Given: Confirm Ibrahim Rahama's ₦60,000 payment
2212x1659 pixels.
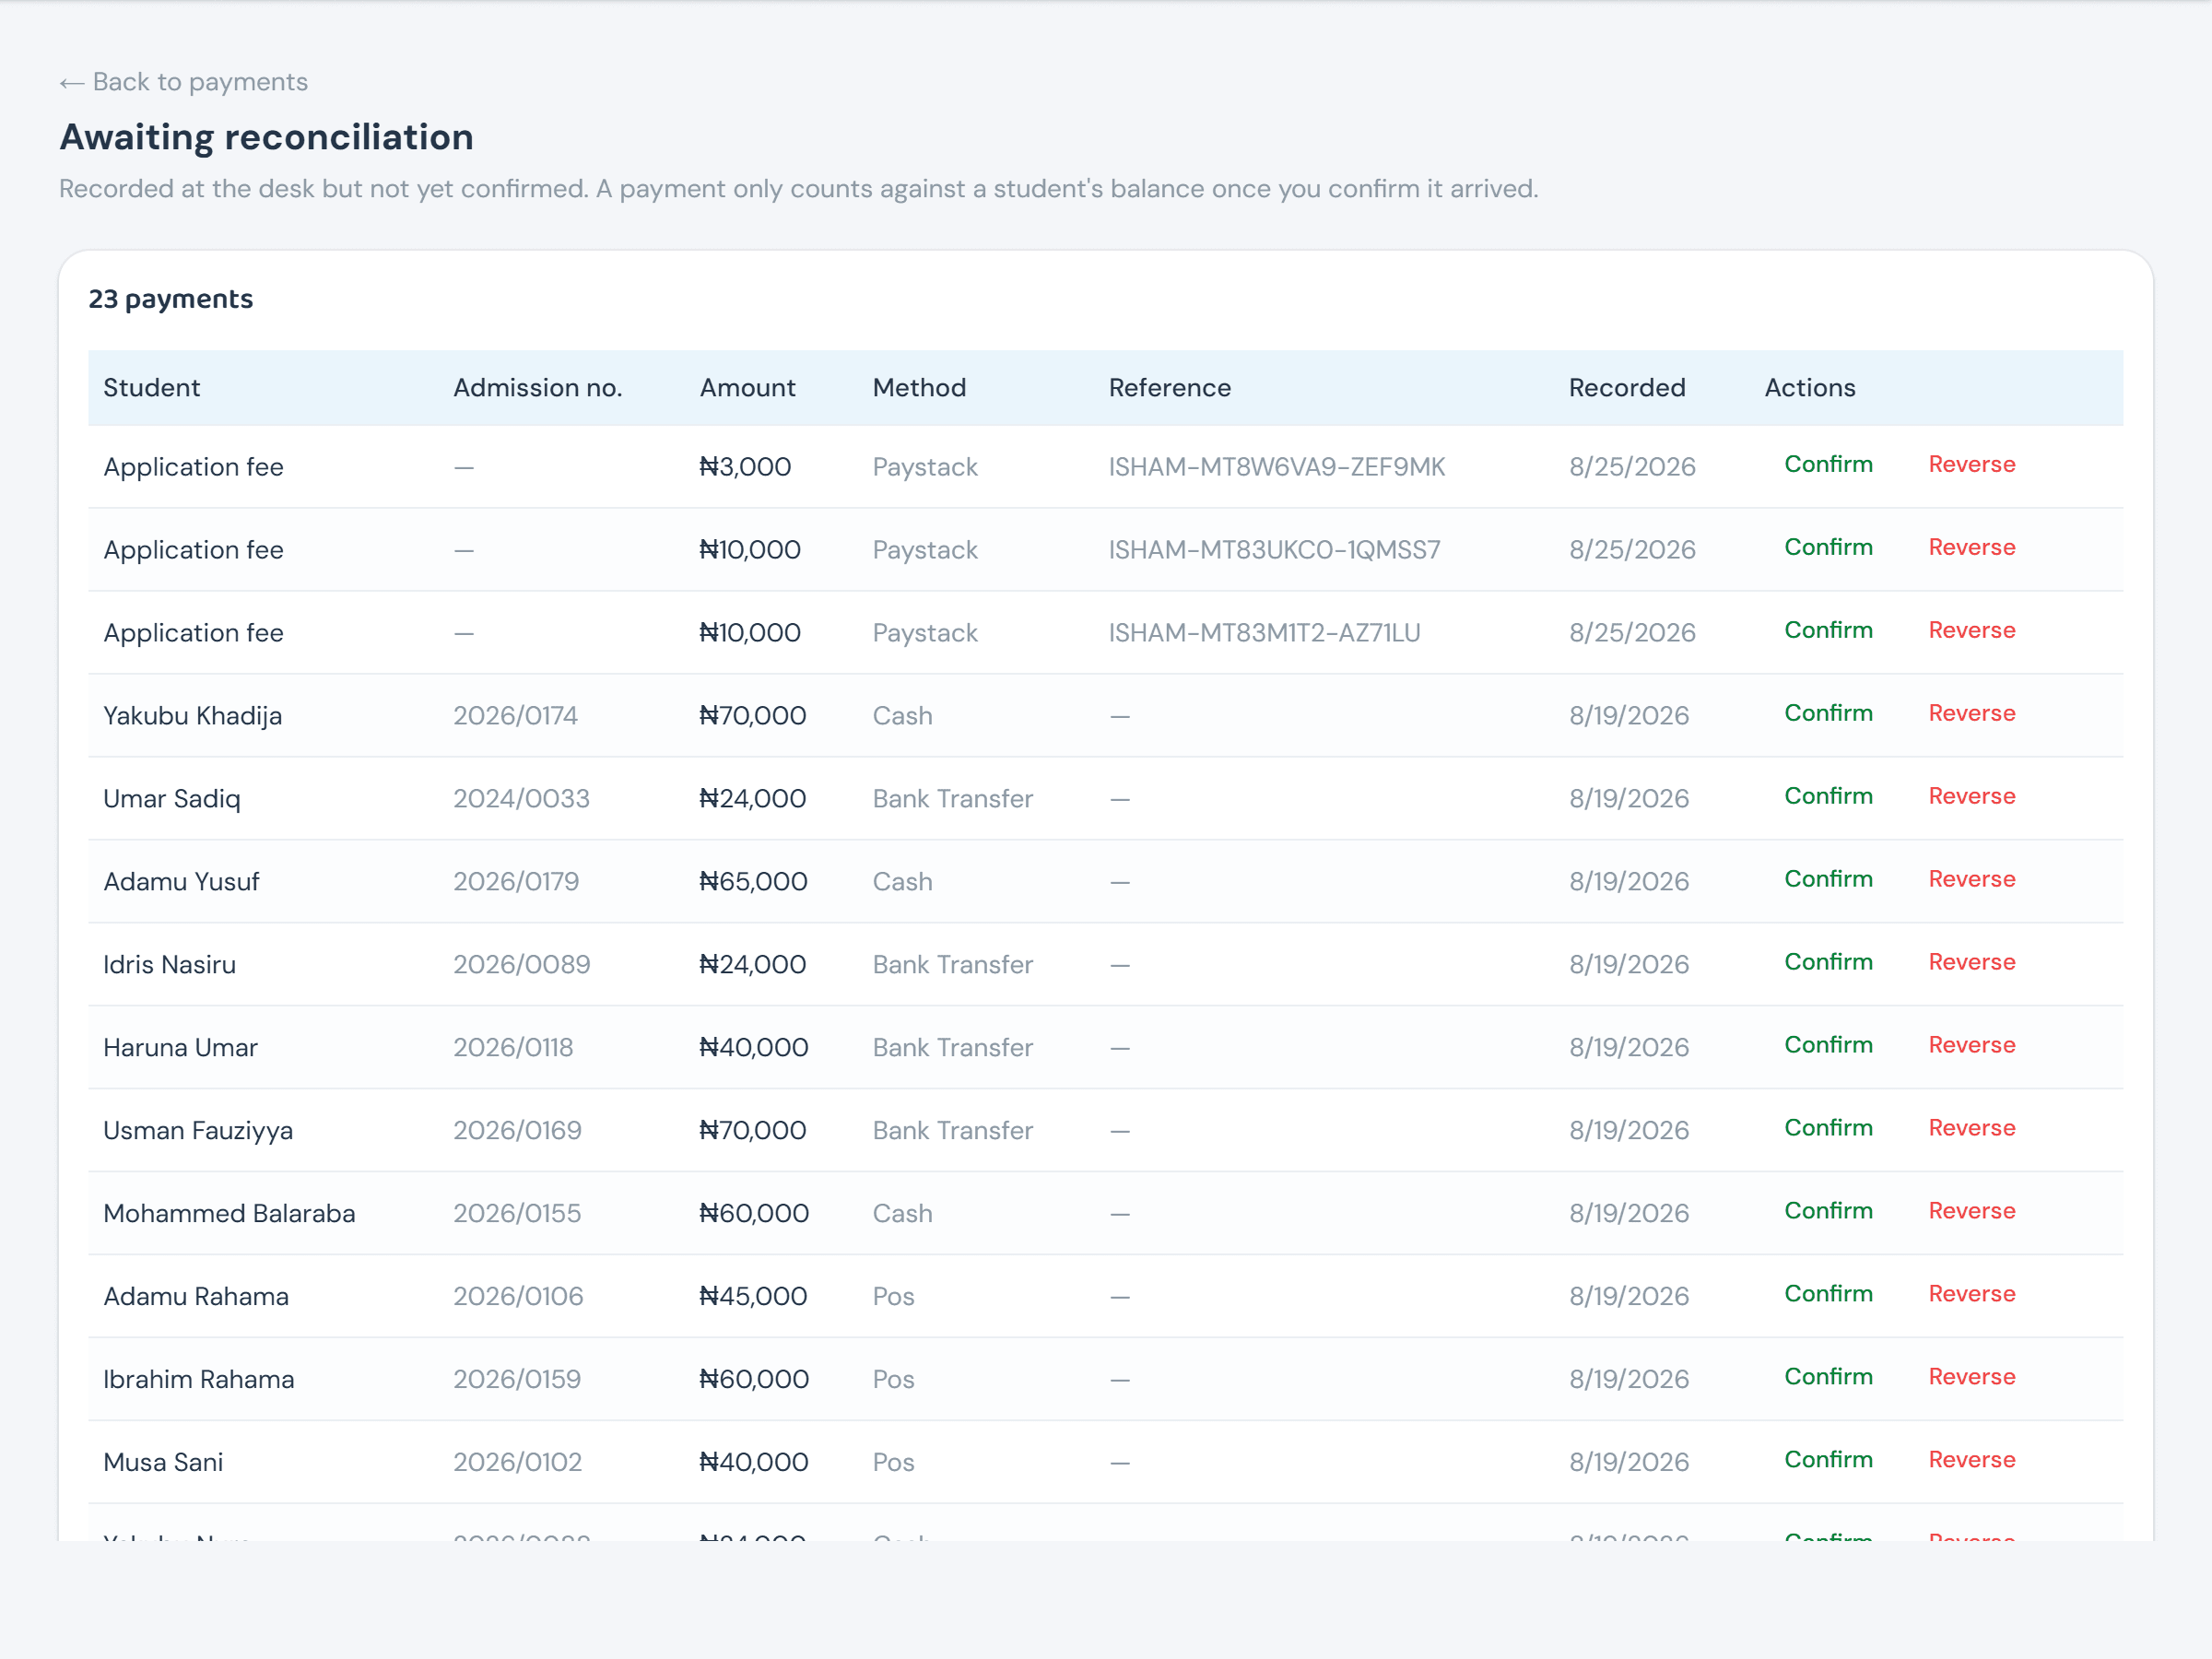Looking at the screenshot, I should click(1828, 1377).
